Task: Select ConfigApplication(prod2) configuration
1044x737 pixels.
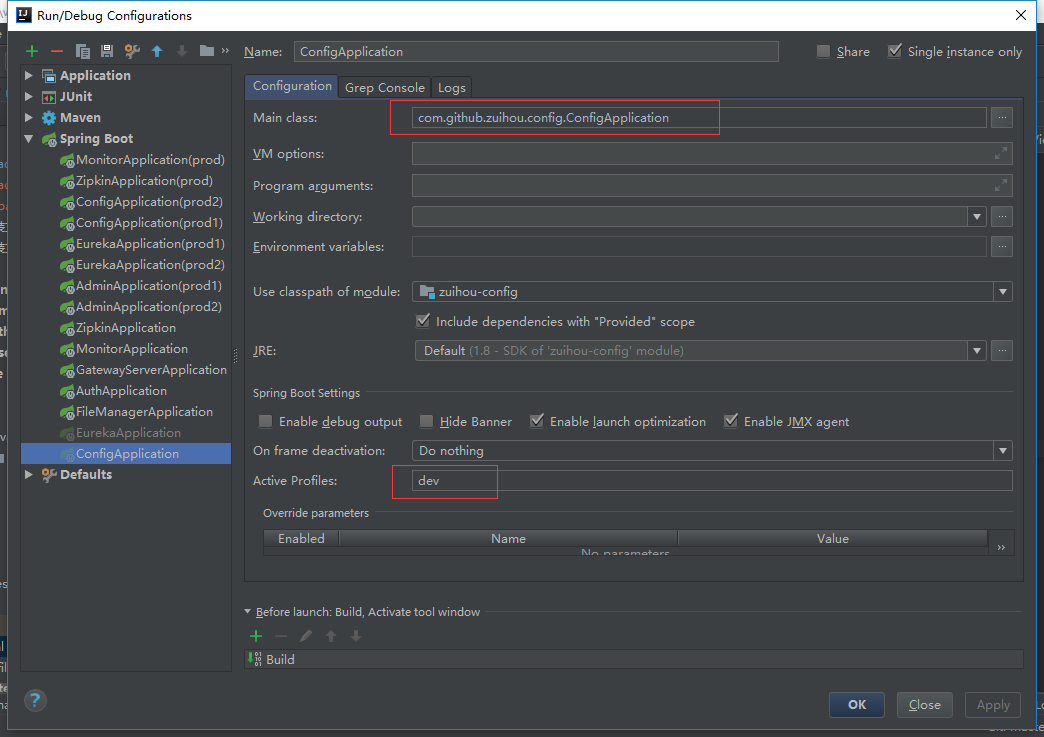Action: pyautogui.click(x=149, y=202)
